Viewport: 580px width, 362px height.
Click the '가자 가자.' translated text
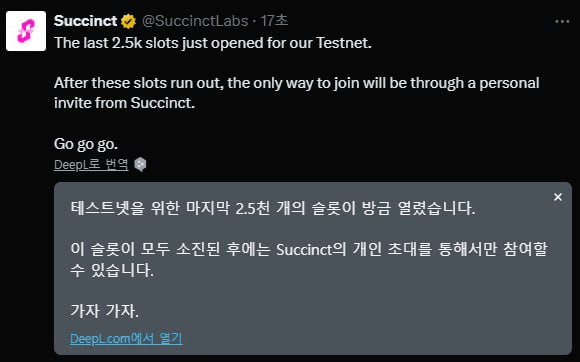tap(104, 311)
